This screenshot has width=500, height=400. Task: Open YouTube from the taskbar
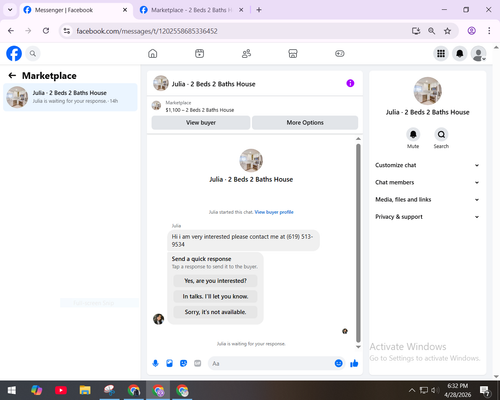61,390
